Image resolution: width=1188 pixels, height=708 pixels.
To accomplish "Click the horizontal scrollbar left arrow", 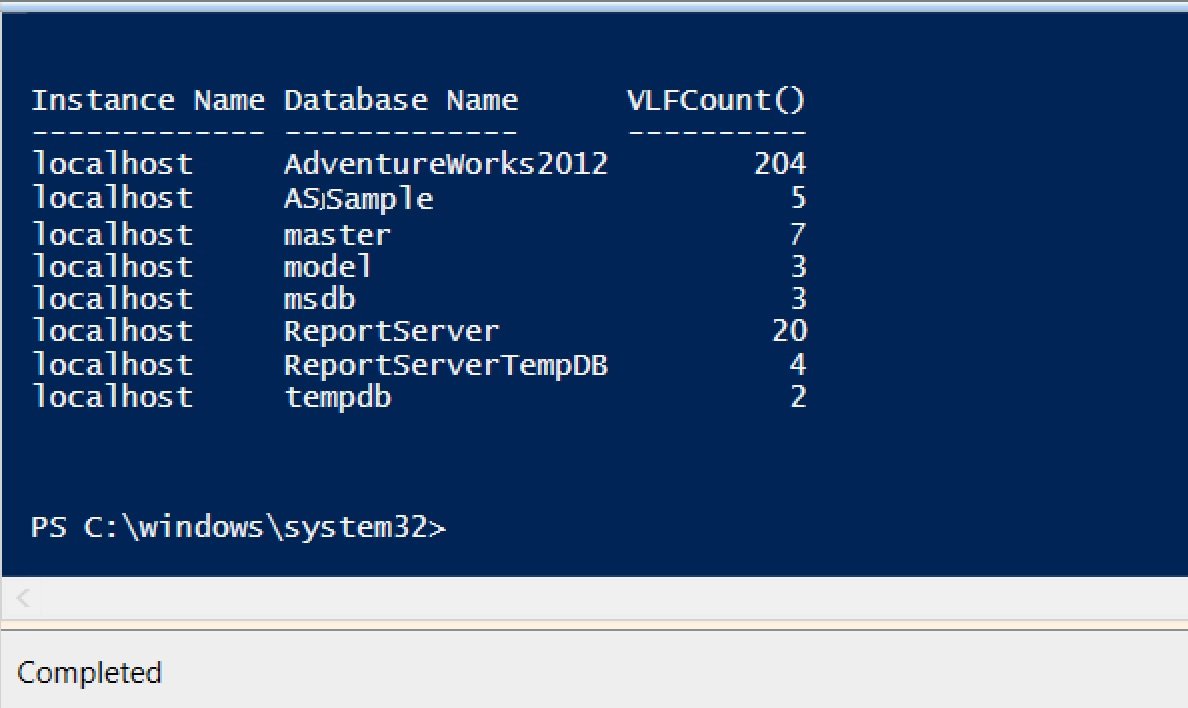I will click(x=23, y=598).
